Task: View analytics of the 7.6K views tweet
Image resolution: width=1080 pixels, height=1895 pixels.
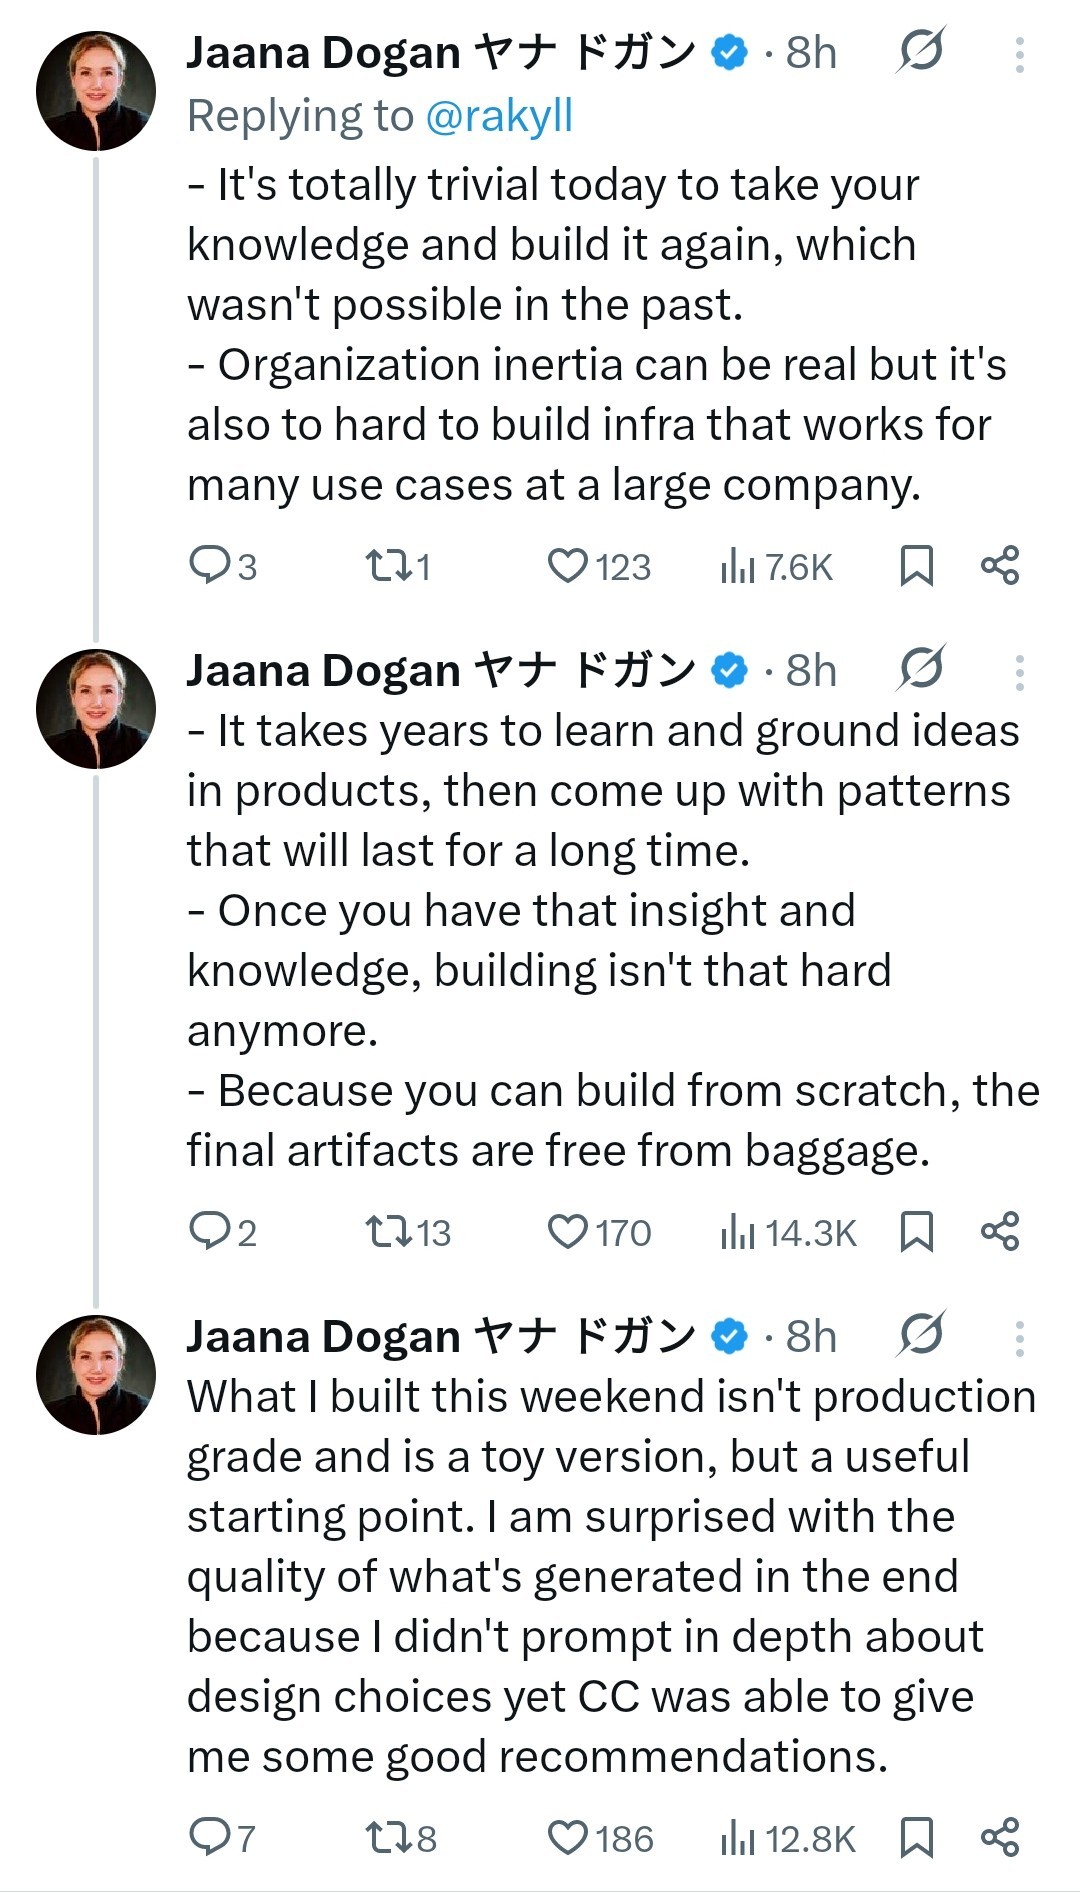Action: (738, 566)
